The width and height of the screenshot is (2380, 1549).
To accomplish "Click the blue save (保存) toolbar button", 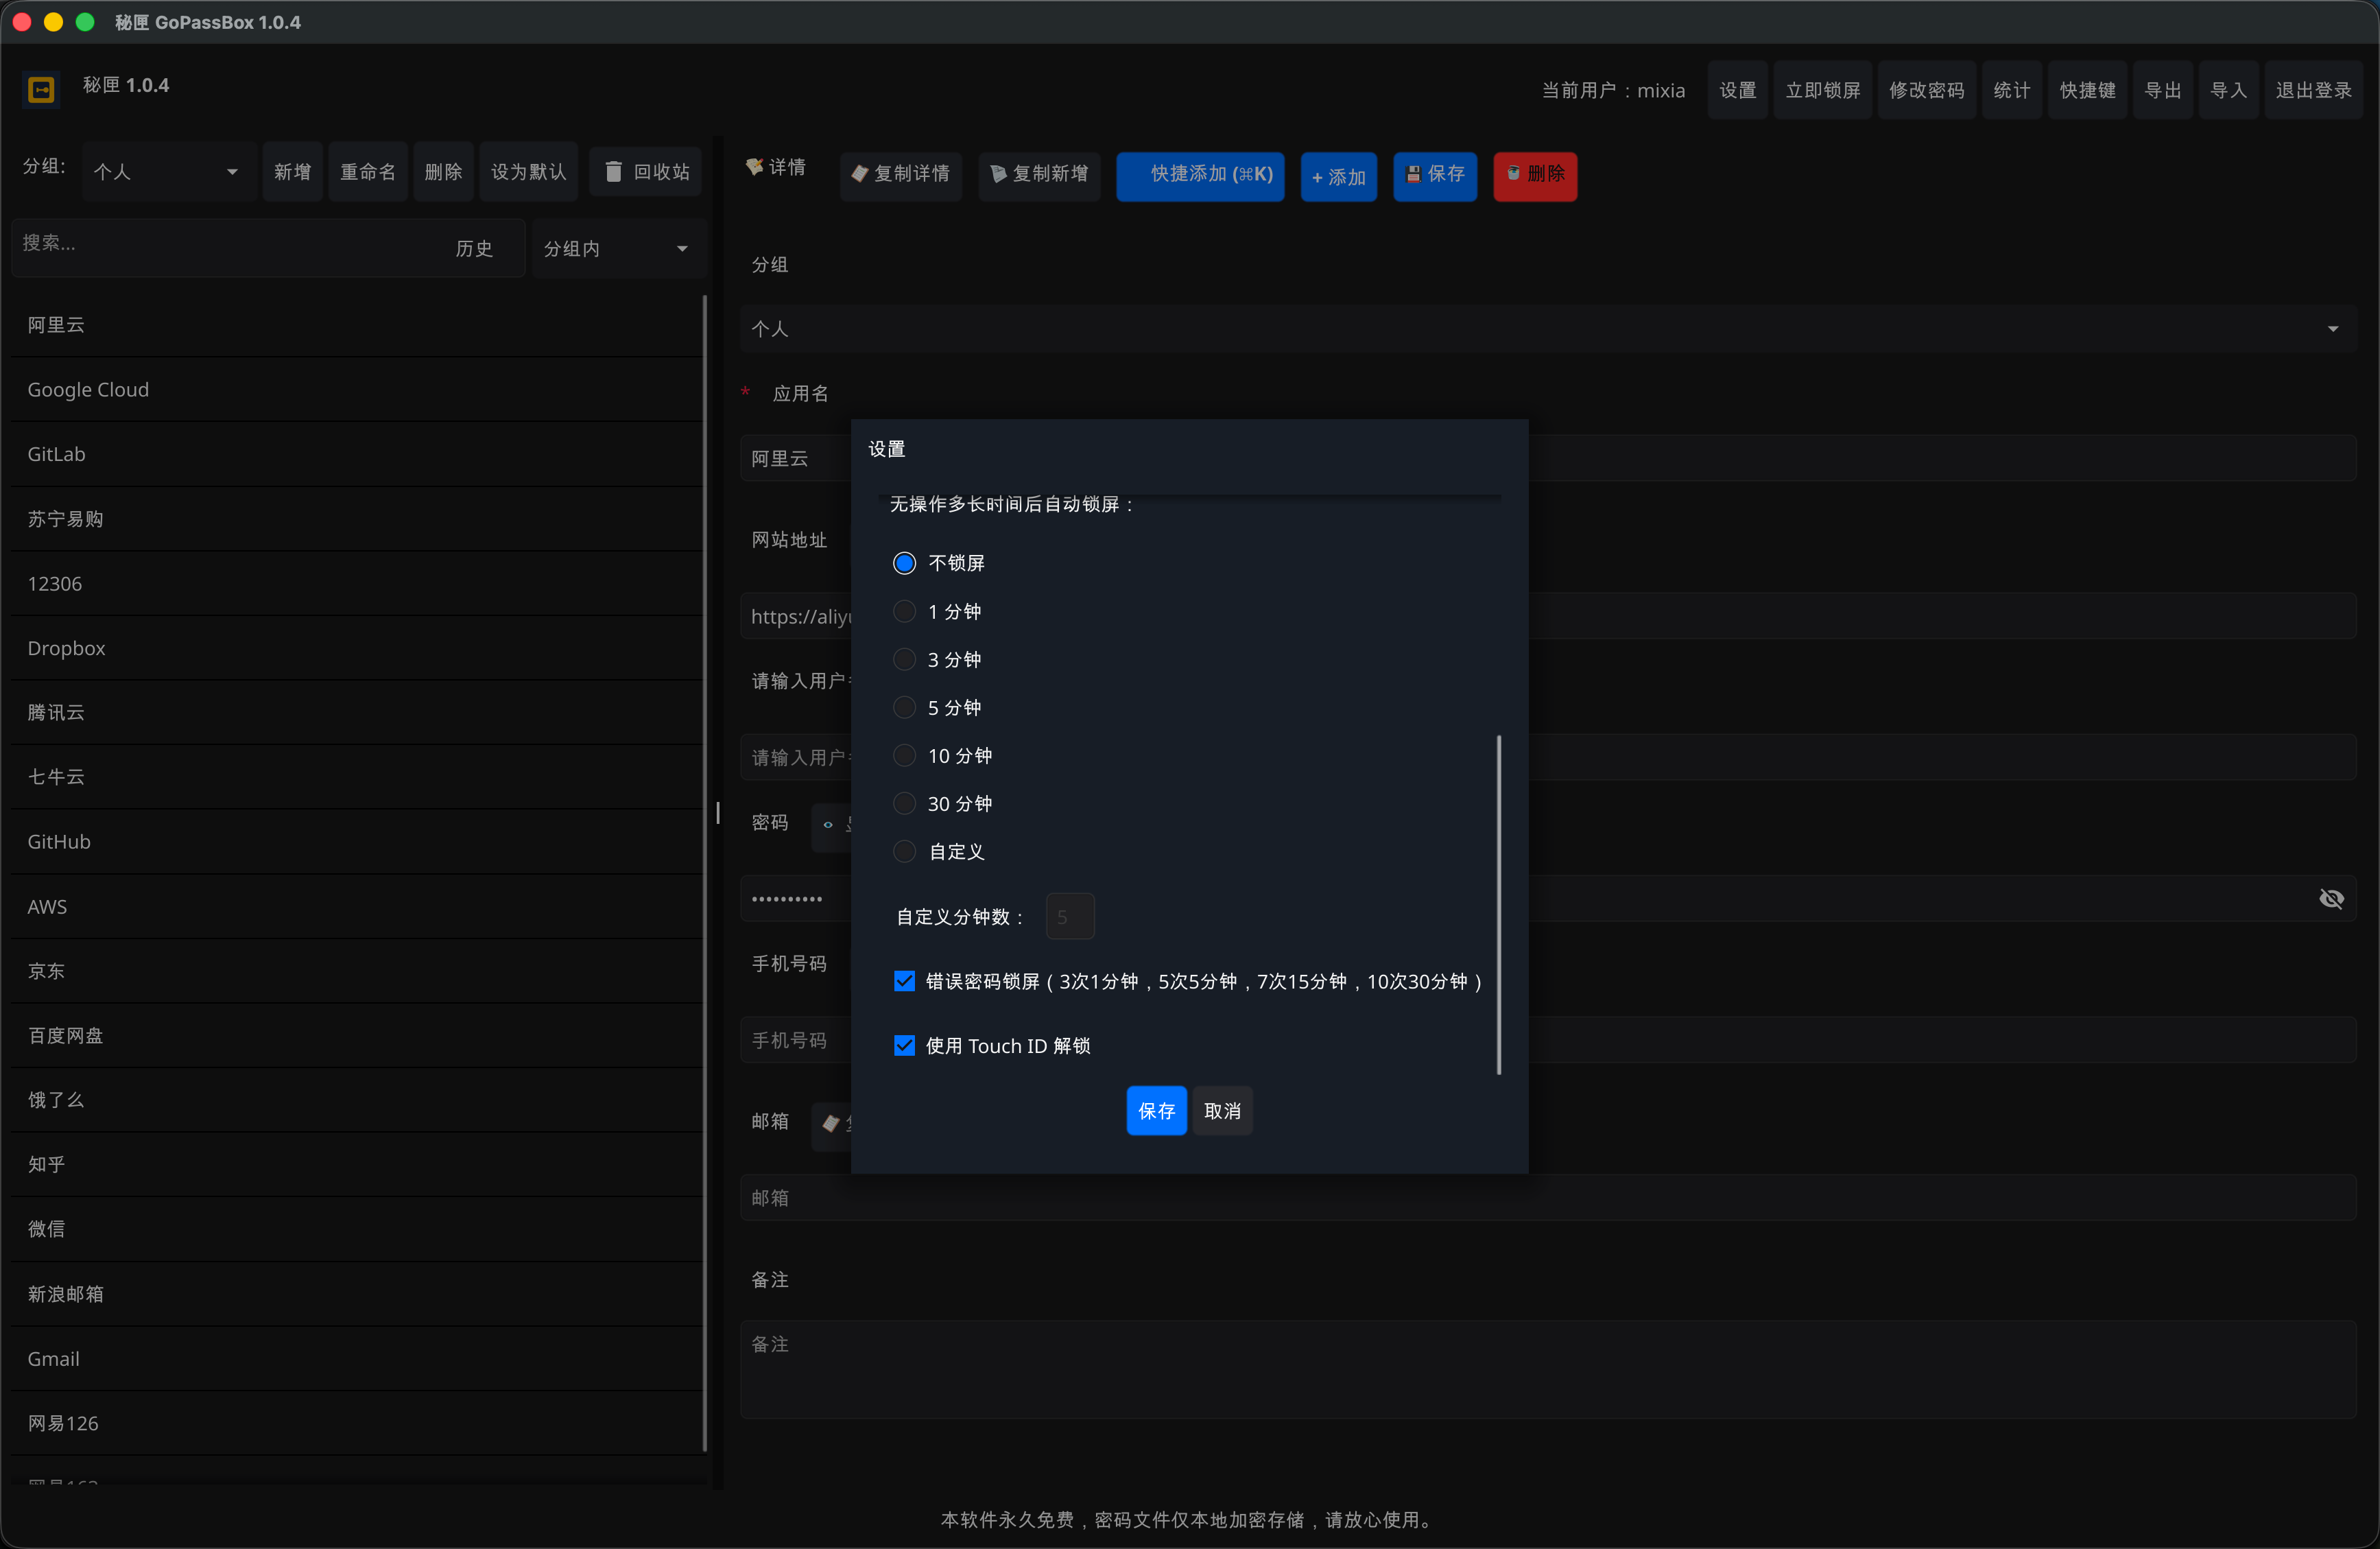I will 1434,174.
